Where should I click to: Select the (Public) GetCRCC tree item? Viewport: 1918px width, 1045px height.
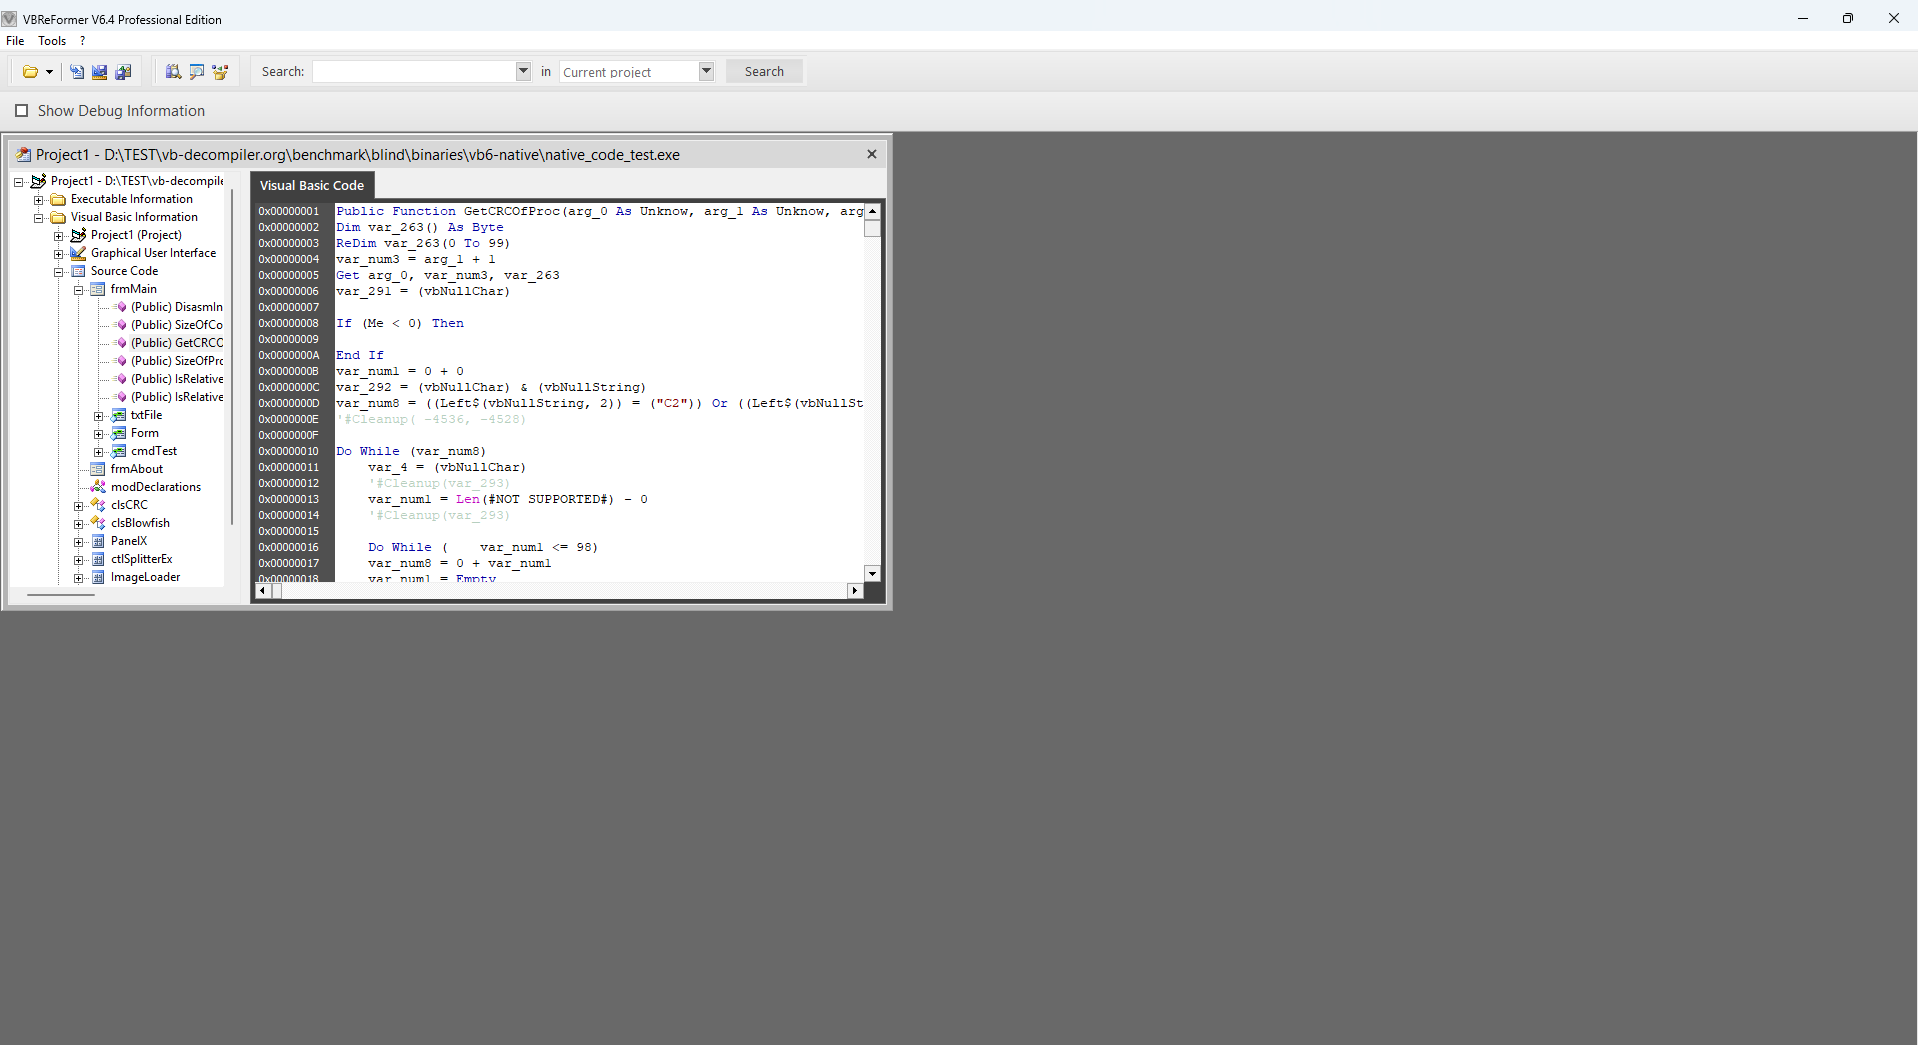pyautogui.click(x=177, y=343)
